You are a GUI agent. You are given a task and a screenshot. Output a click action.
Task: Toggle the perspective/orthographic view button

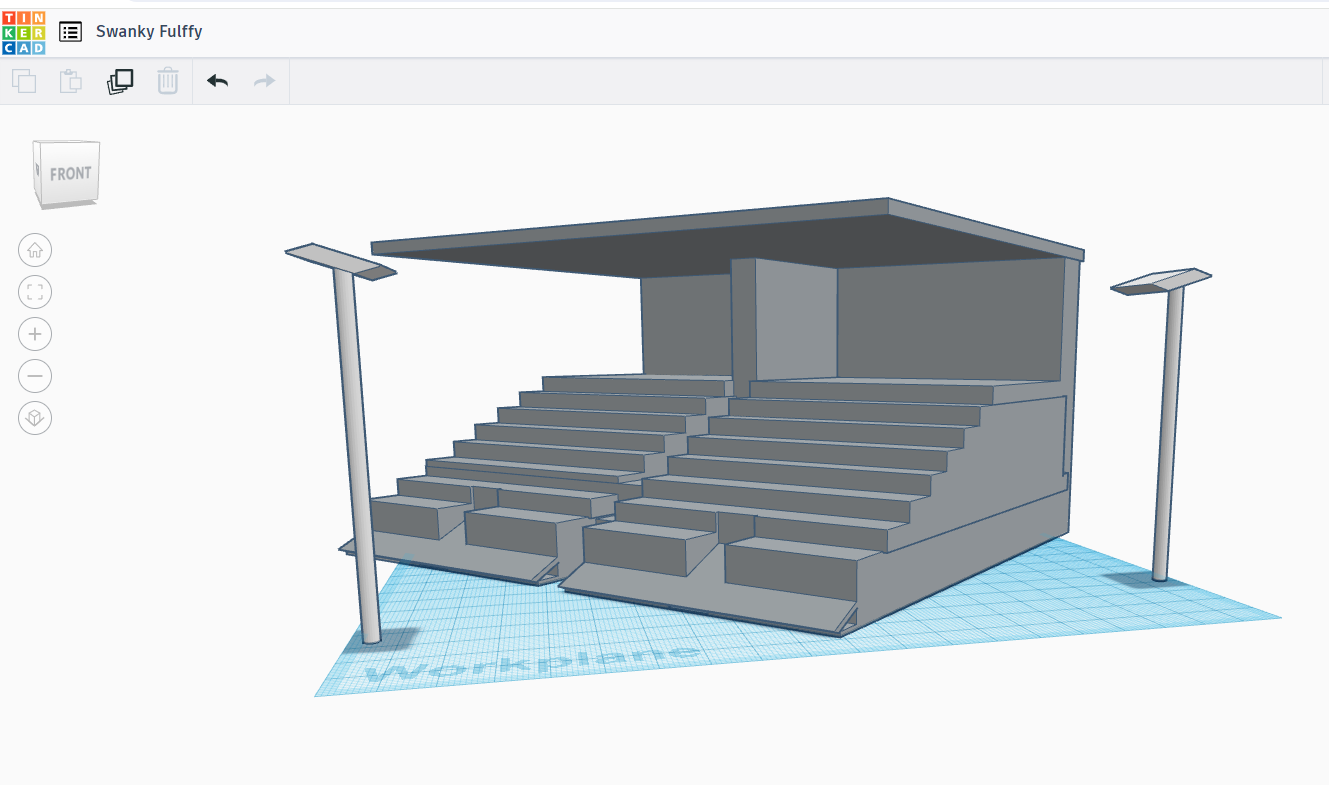35,418
